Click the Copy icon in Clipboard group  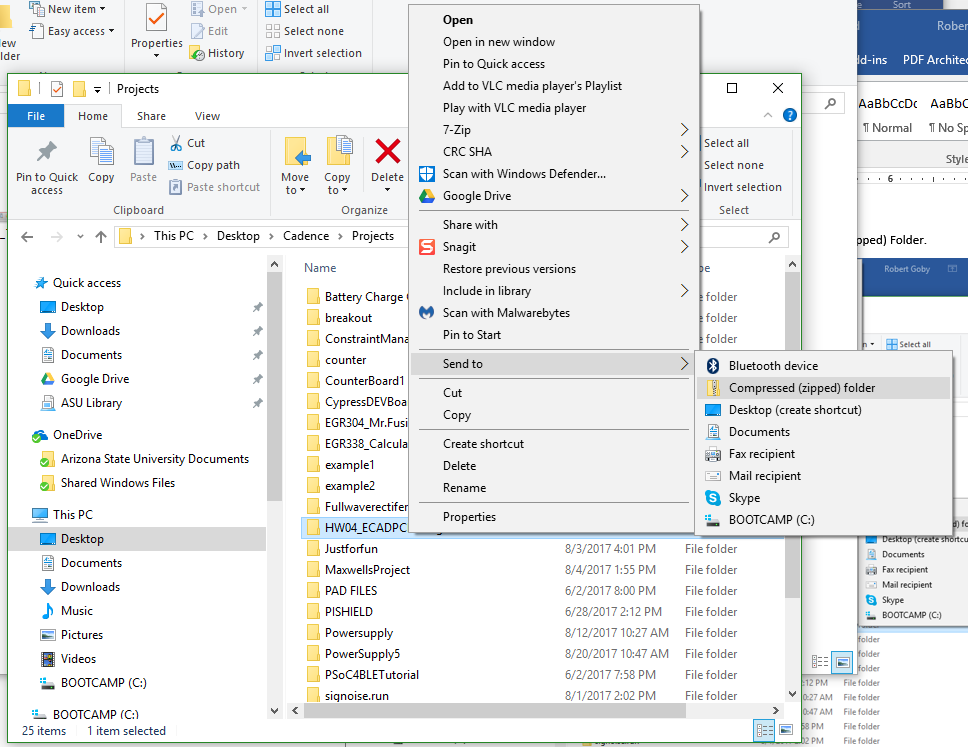101,152
